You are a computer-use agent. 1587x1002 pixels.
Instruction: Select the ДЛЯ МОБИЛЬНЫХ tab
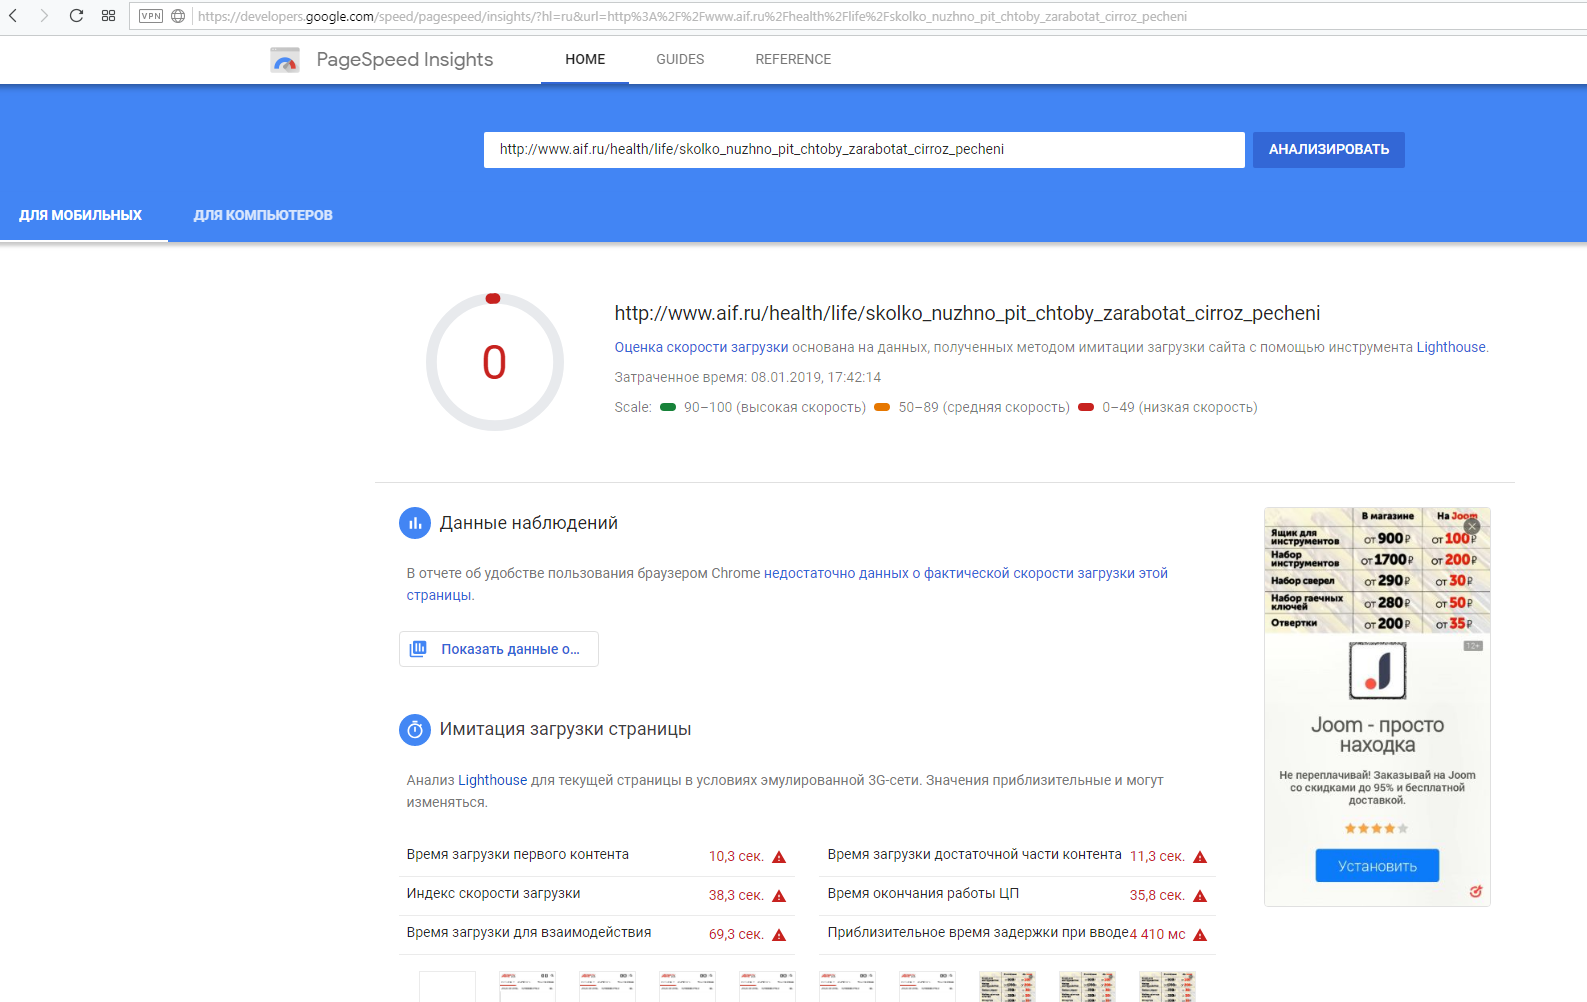pos(81,215)
